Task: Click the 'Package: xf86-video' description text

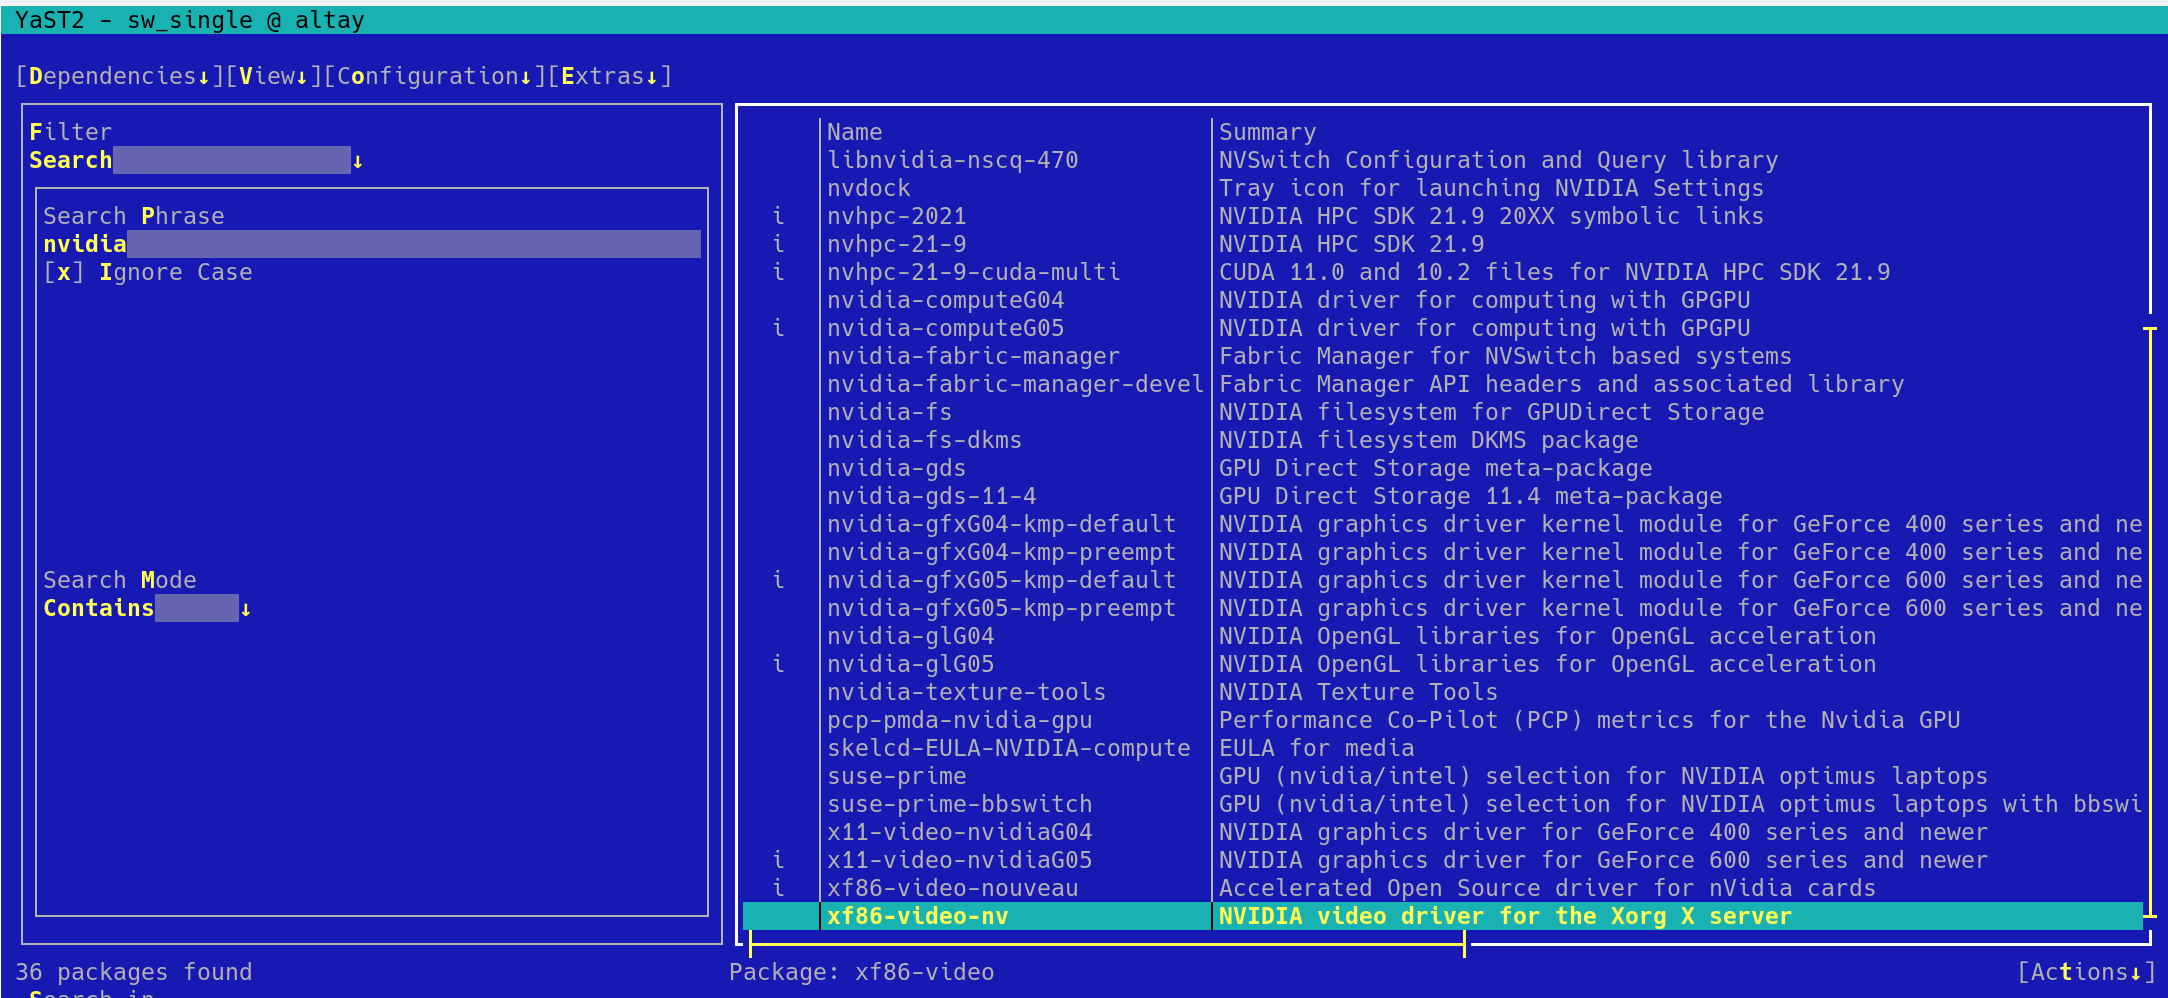Action: [x=861, y=972]
